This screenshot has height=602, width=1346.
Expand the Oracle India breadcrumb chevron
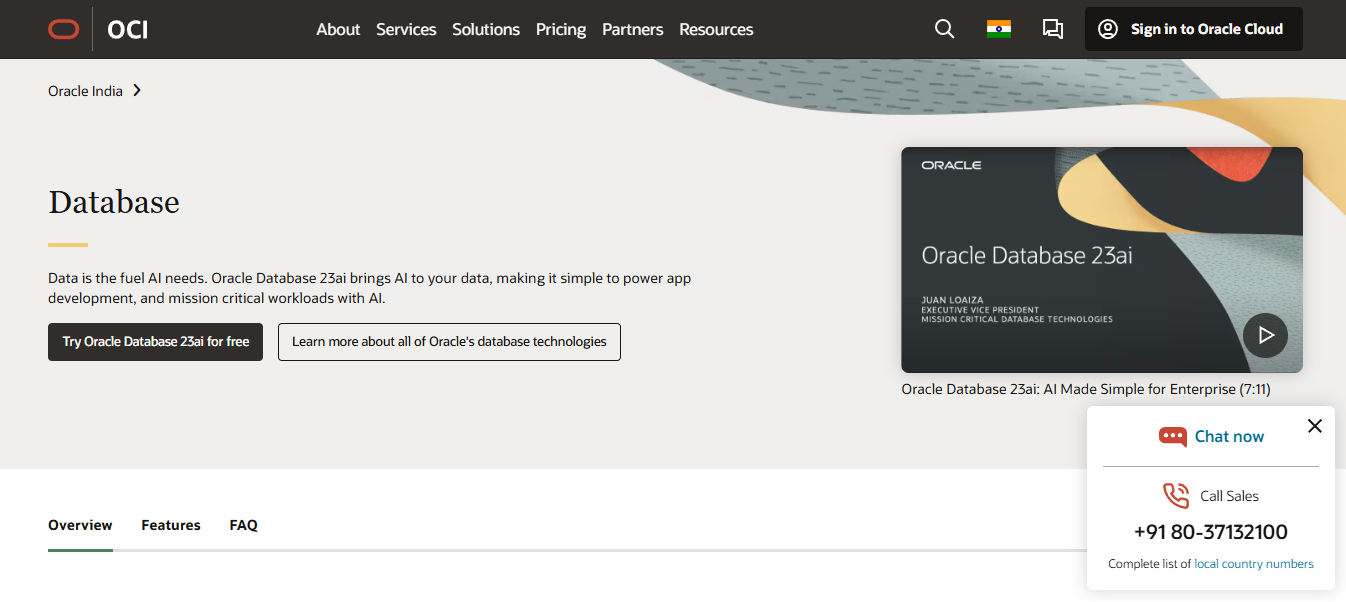137,91
